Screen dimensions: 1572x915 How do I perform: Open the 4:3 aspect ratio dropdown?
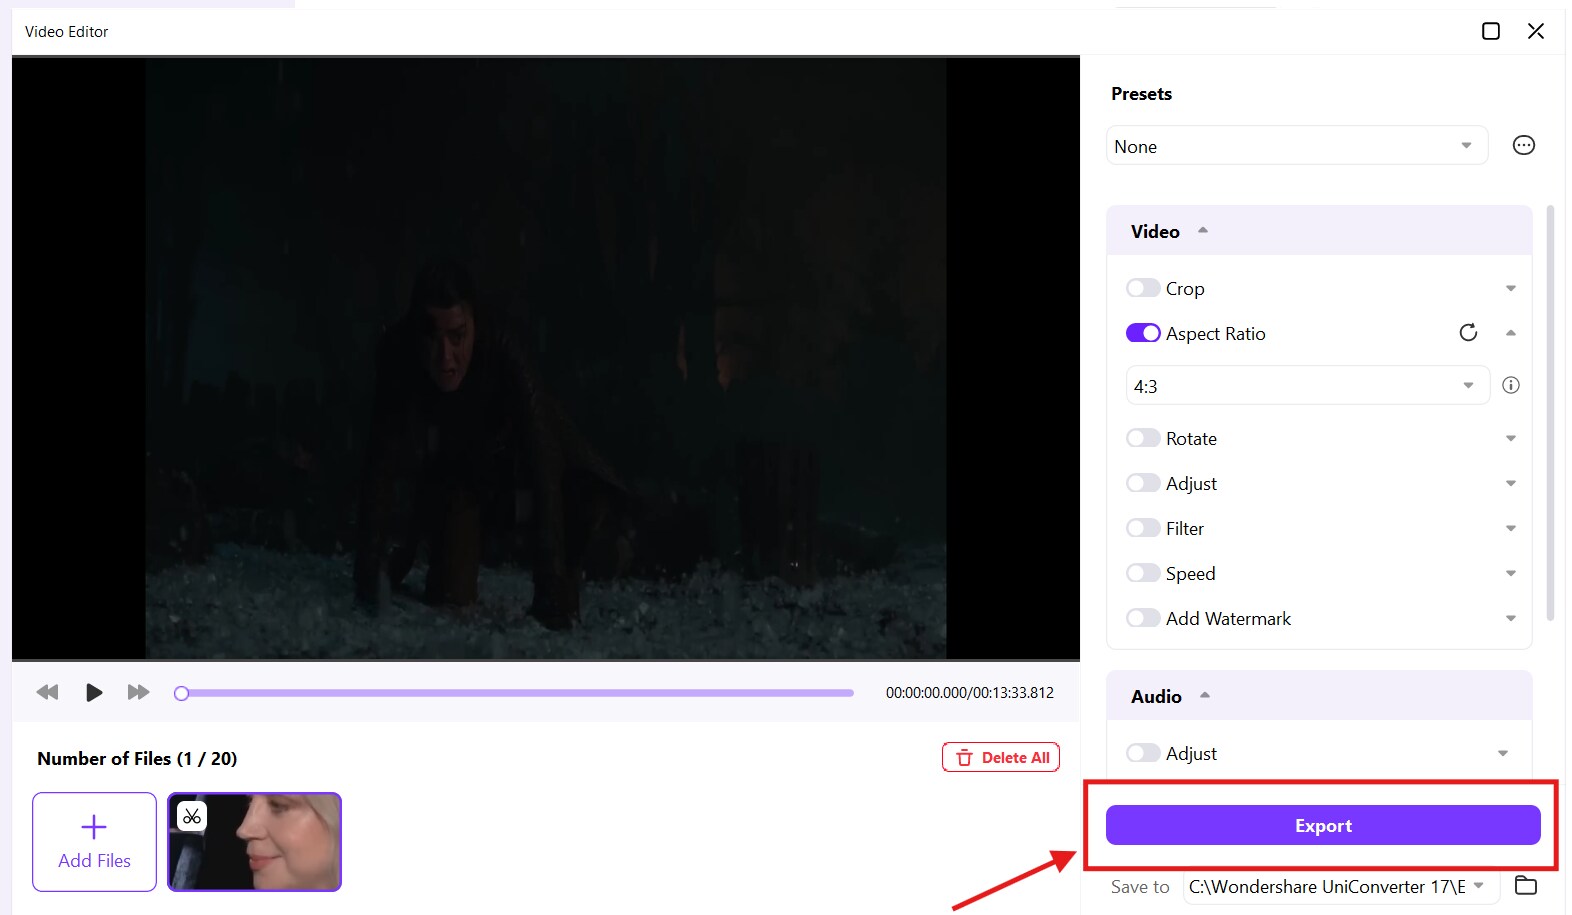[1308, 386]
